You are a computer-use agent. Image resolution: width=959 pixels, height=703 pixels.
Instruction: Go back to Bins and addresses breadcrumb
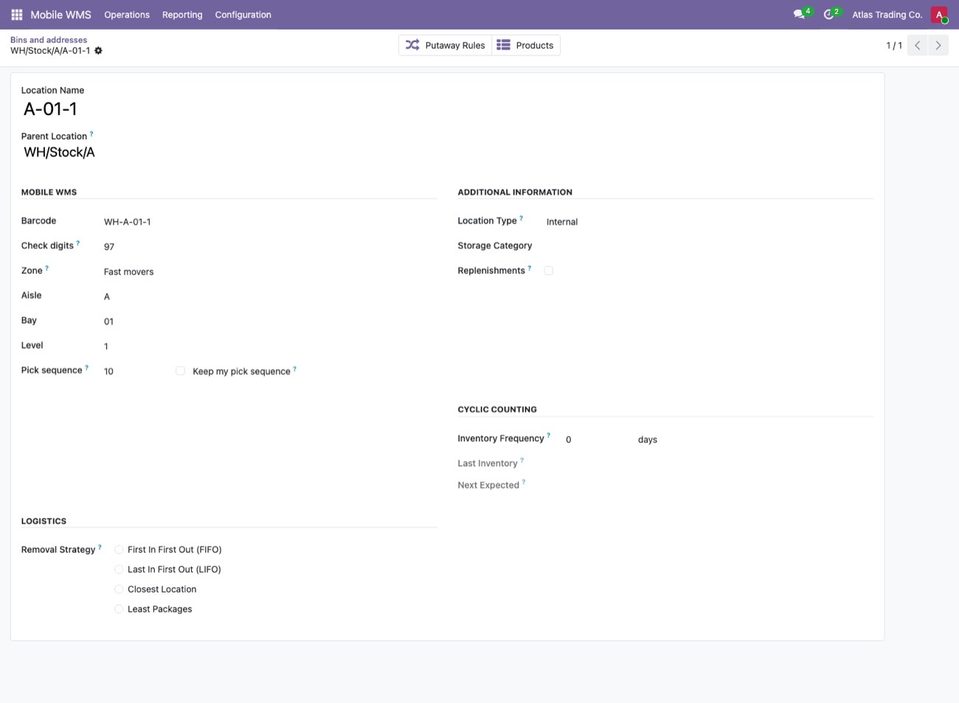[48, 40]
